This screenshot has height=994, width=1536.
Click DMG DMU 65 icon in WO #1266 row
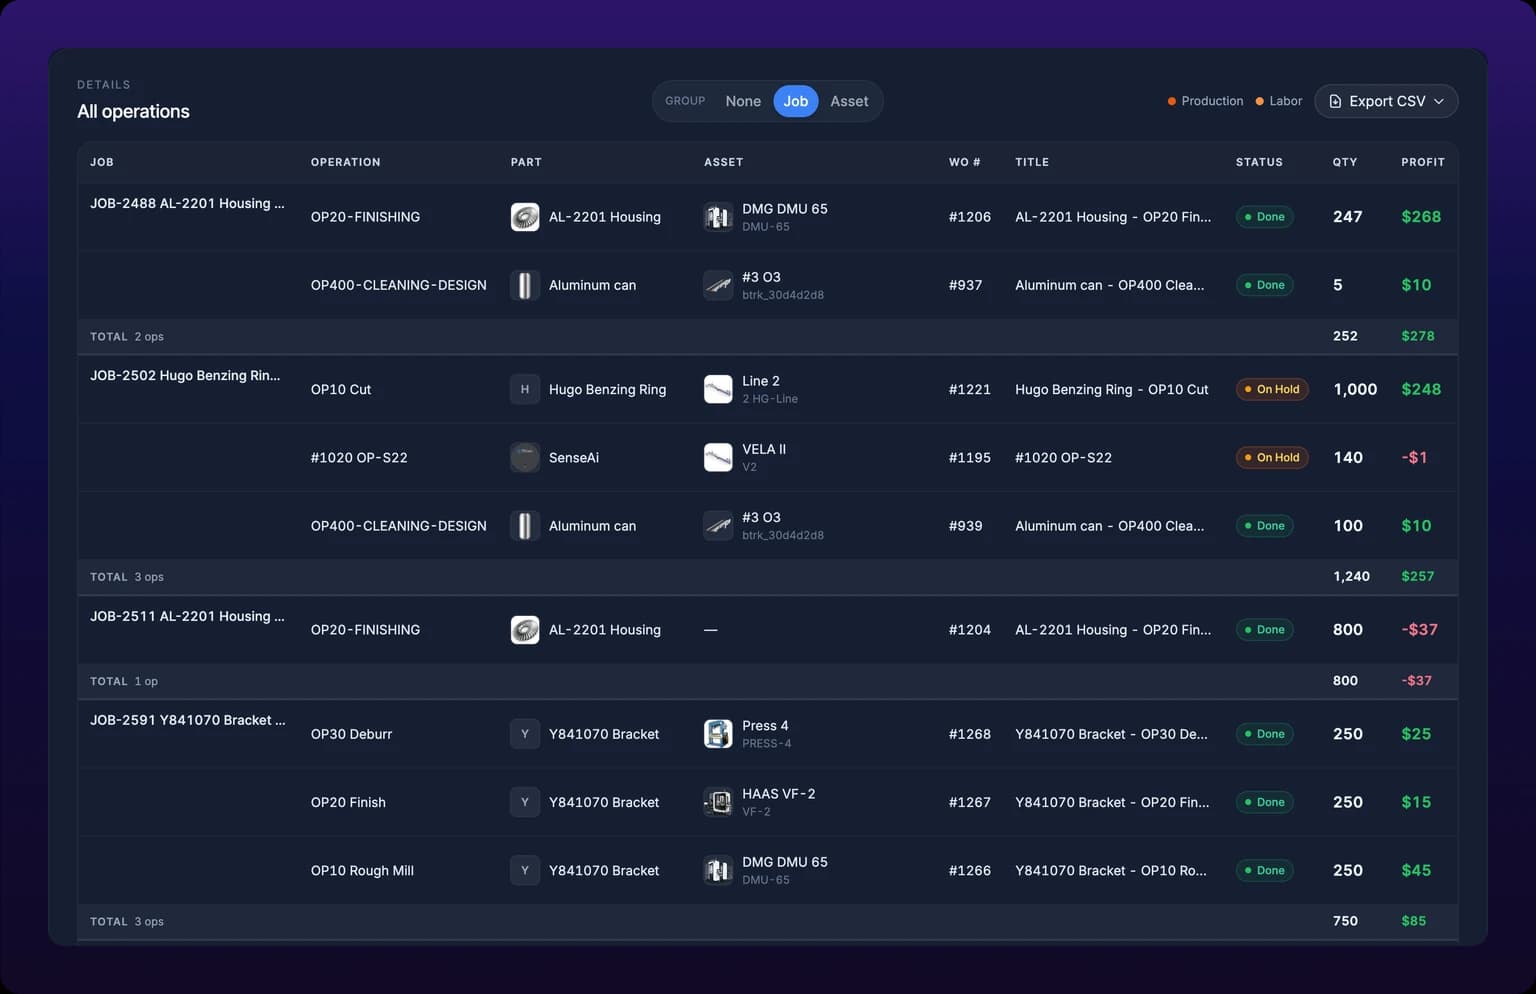coord(718,870)
